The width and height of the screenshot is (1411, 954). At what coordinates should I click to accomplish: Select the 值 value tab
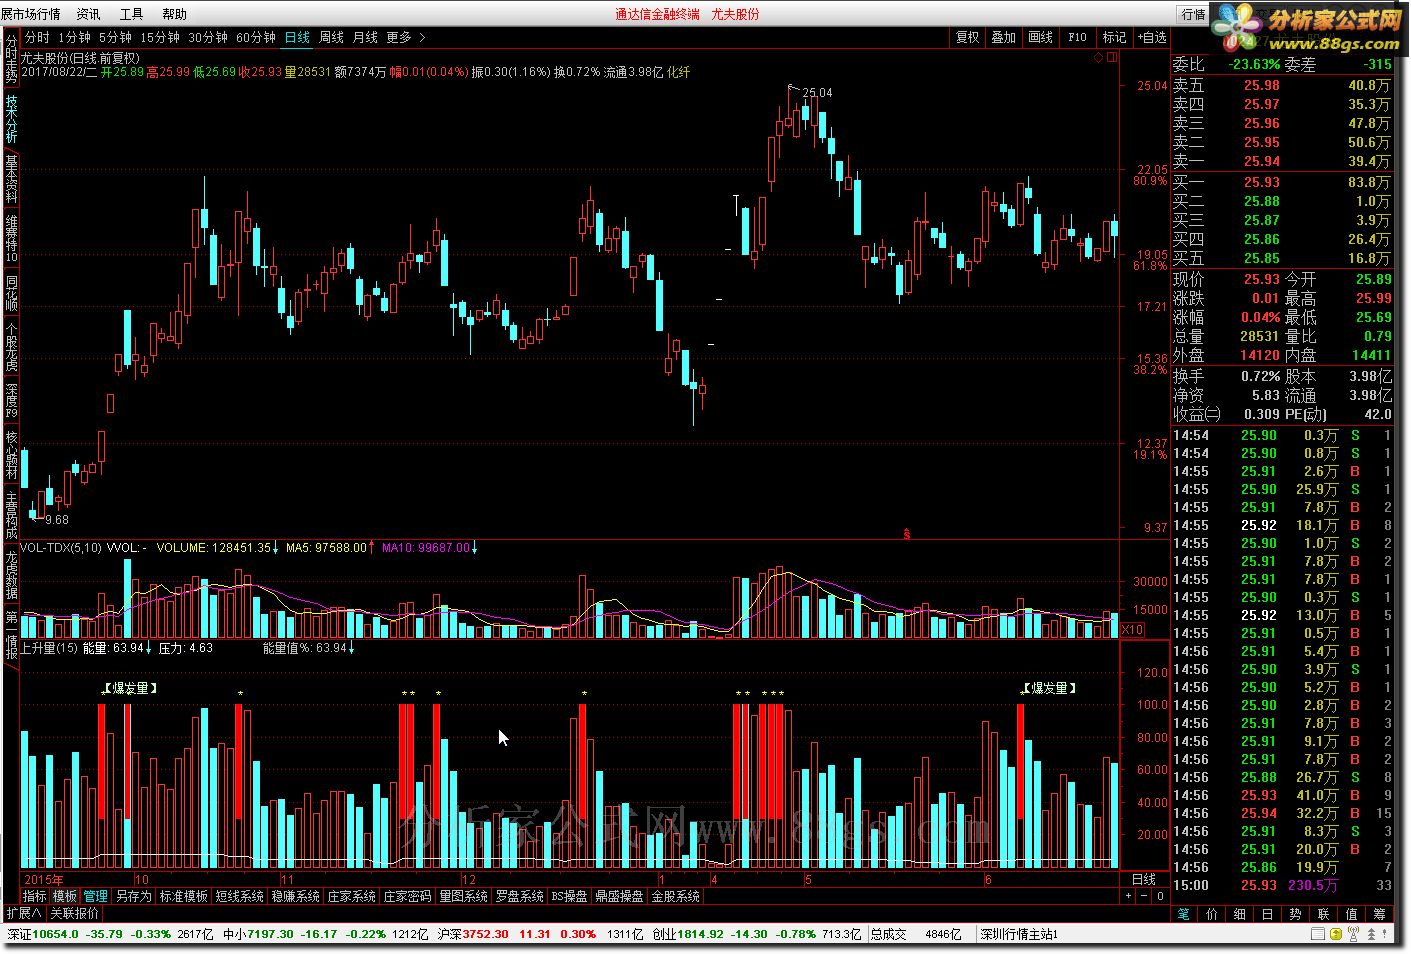pos(1352,914)
